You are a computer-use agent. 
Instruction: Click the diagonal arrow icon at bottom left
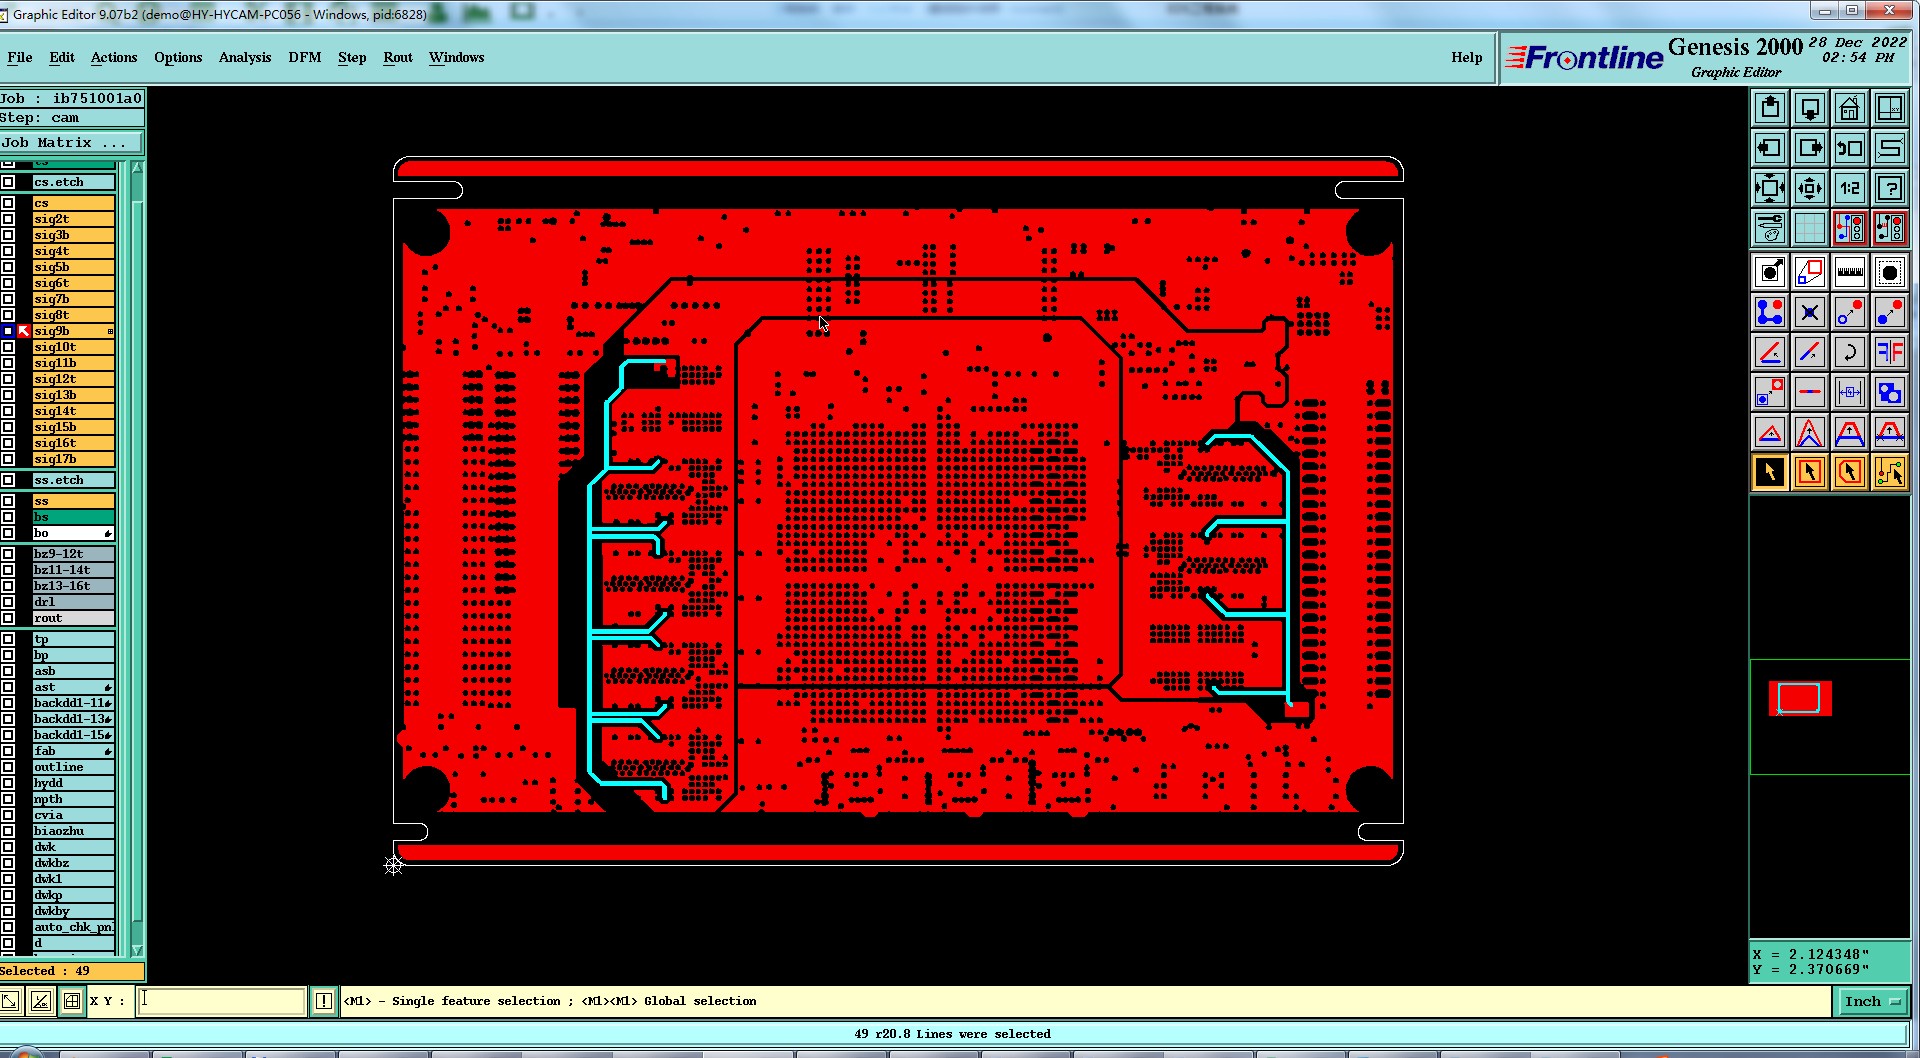(10, 1001)
